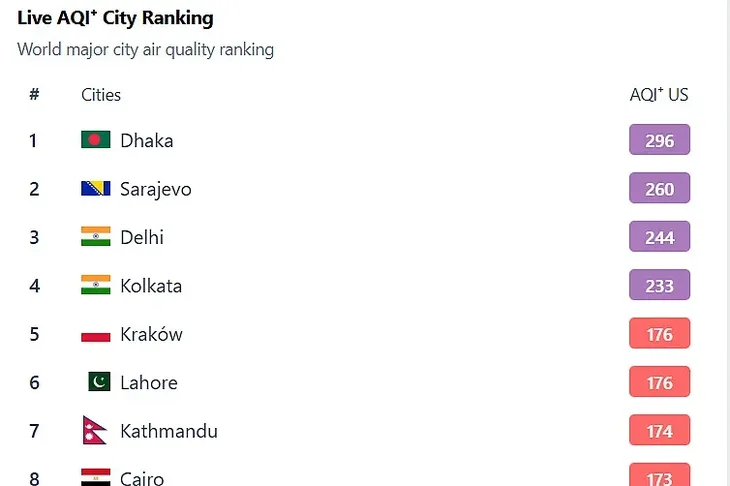Click the Cities column header
This screenshot has height=486, width=730.
[100, 95]
